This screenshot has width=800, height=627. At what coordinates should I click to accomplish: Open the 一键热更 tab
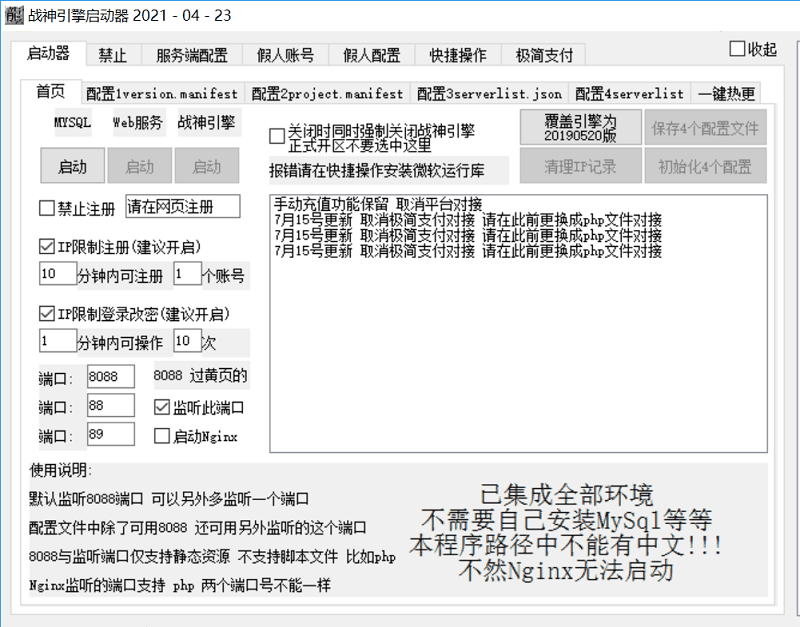725,92
